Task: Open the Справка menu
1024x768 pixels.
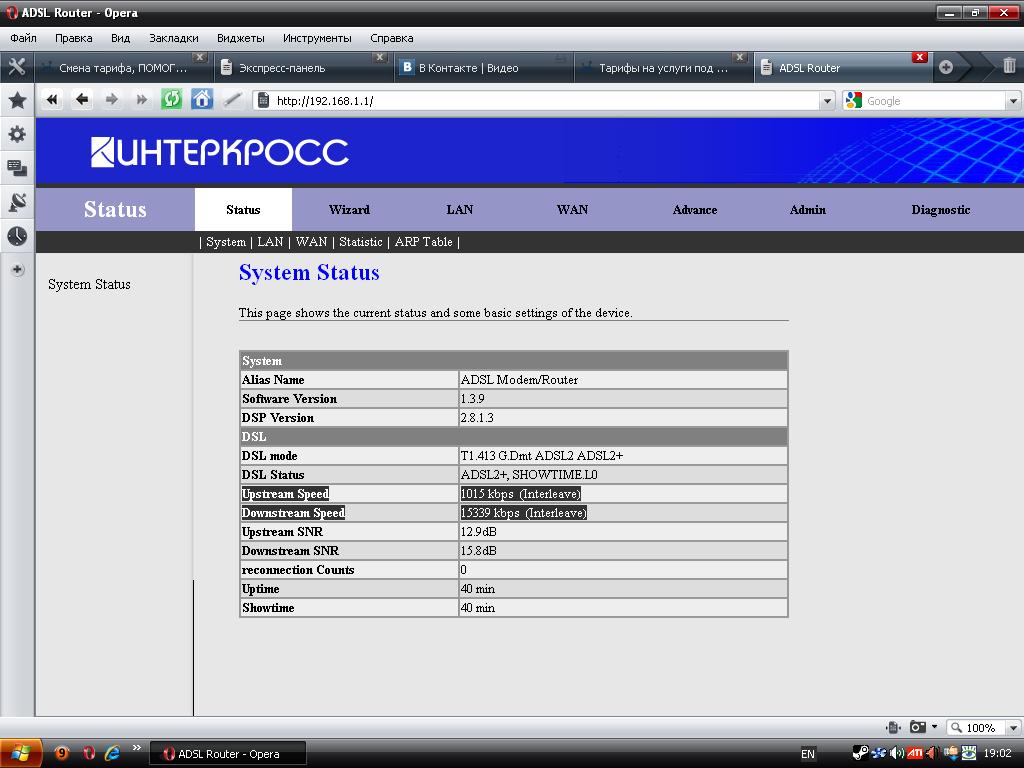Action: pyautogui.click(x=391, y=38)
